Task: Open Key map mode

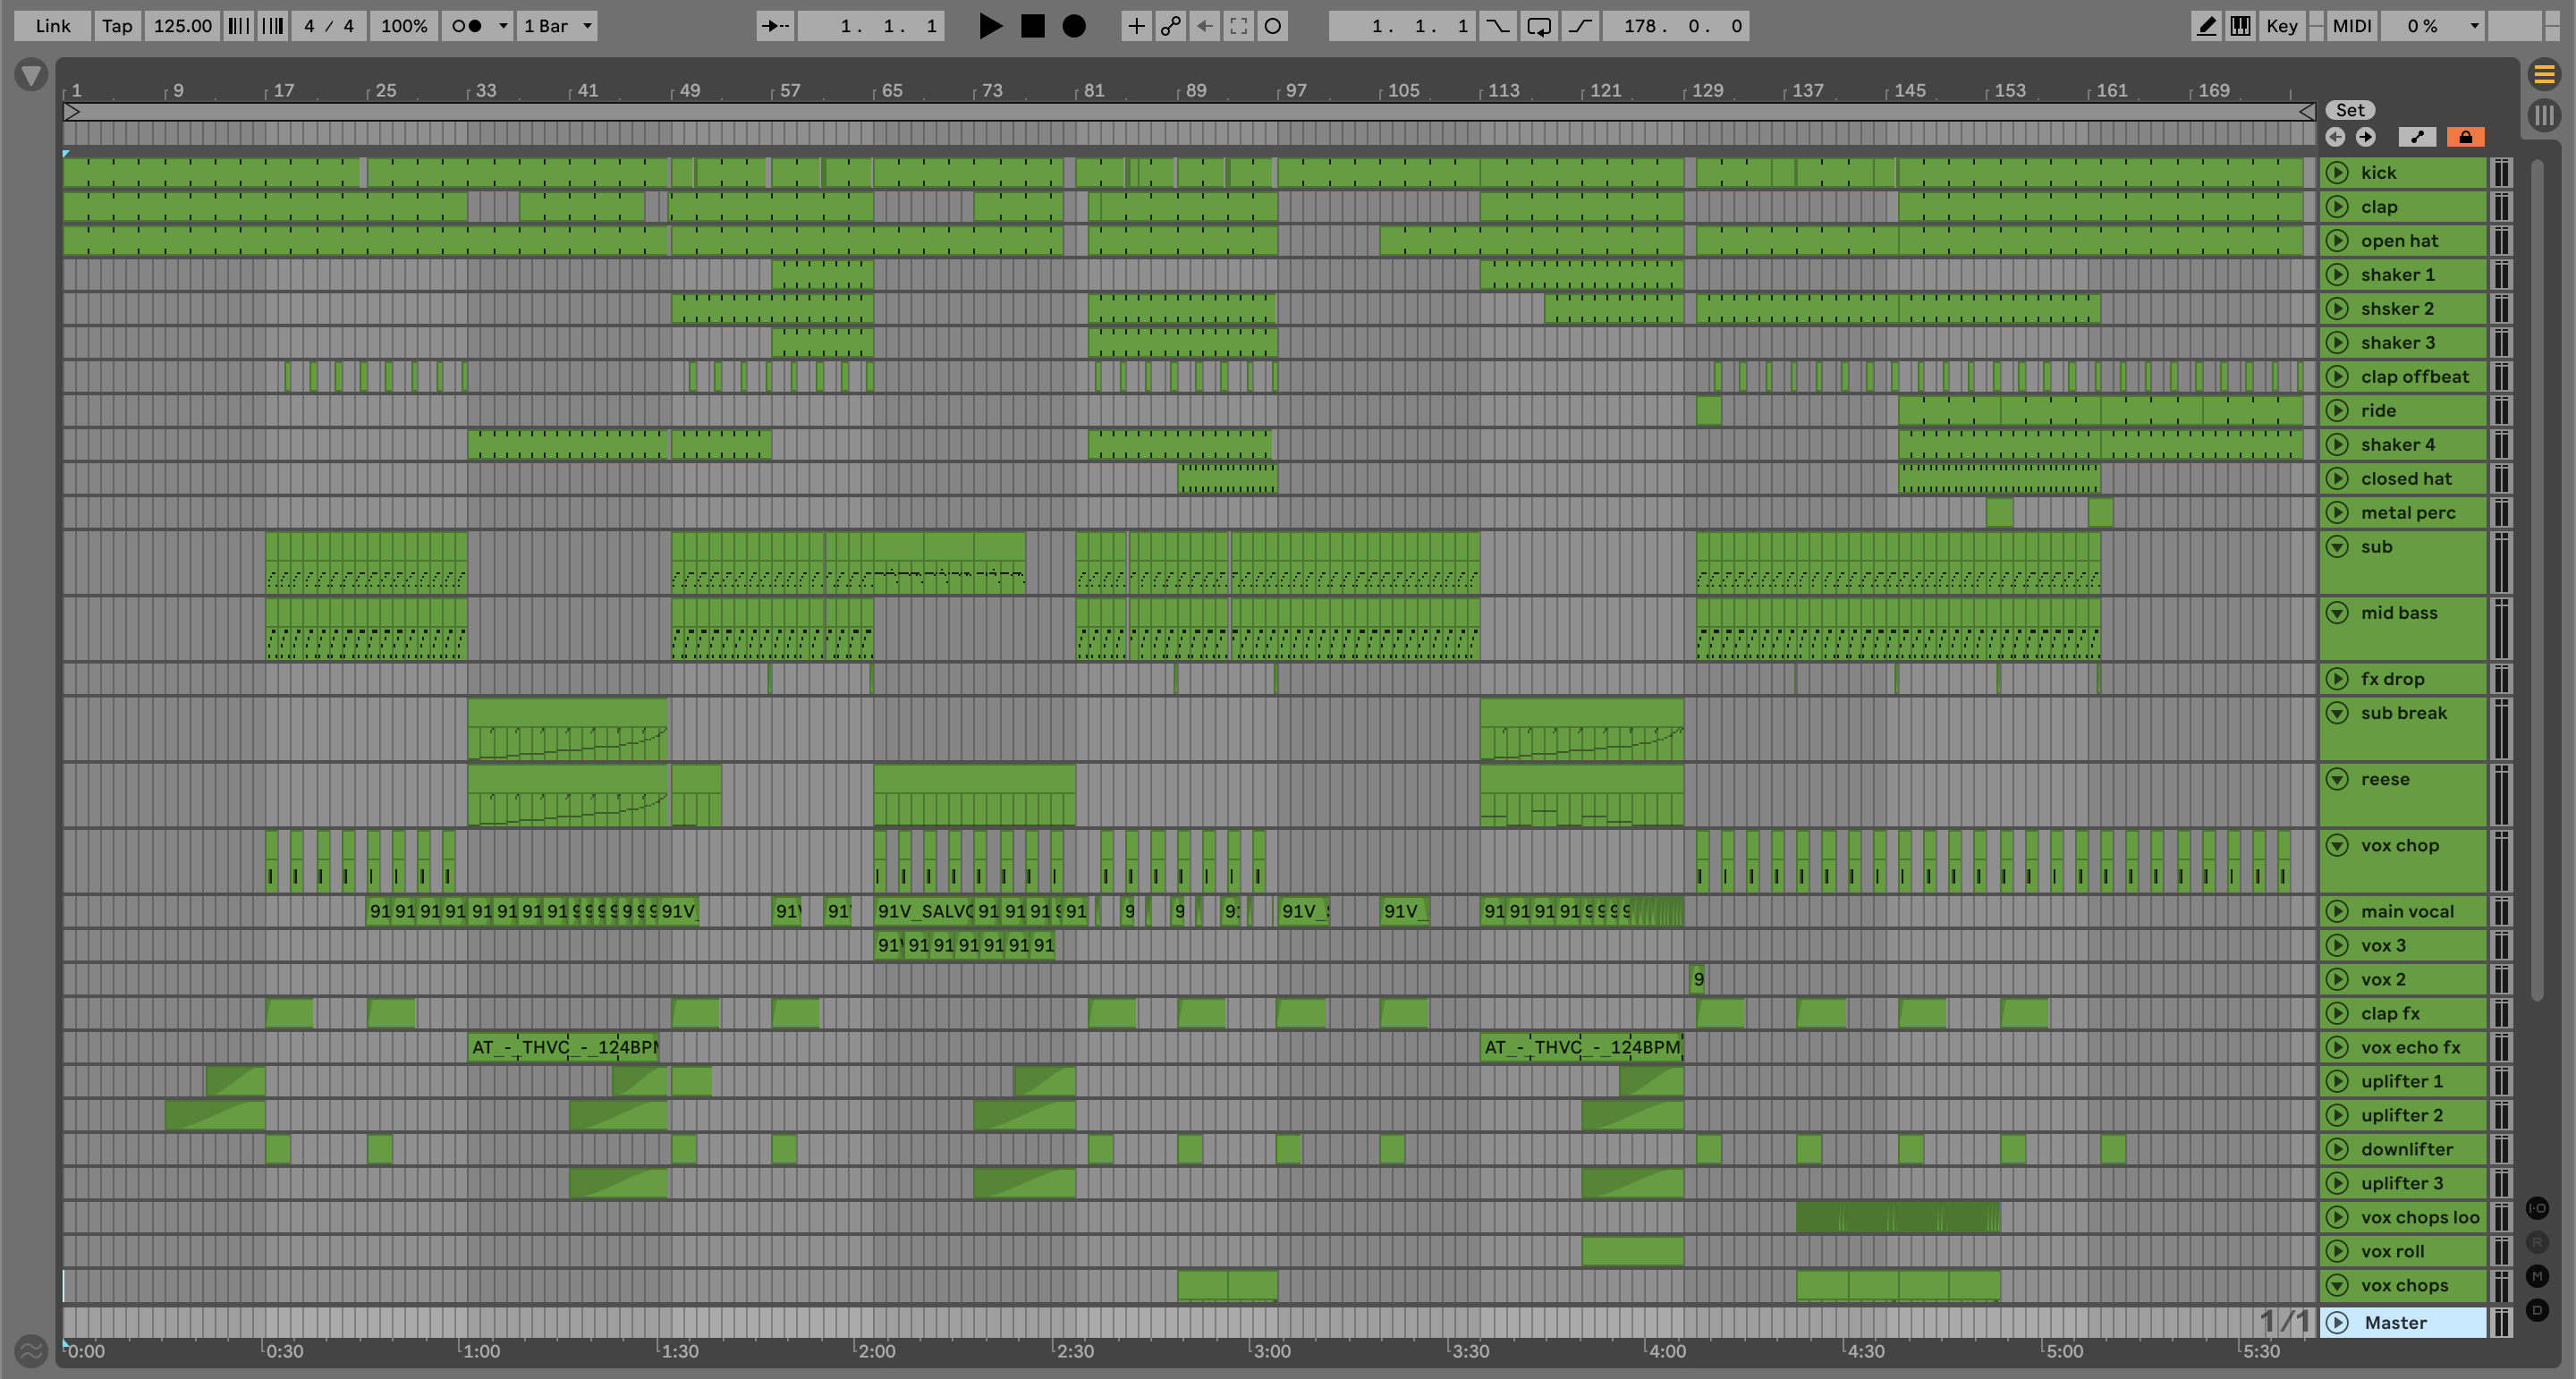Action: pyautogui.click(x=2281, y=26)
